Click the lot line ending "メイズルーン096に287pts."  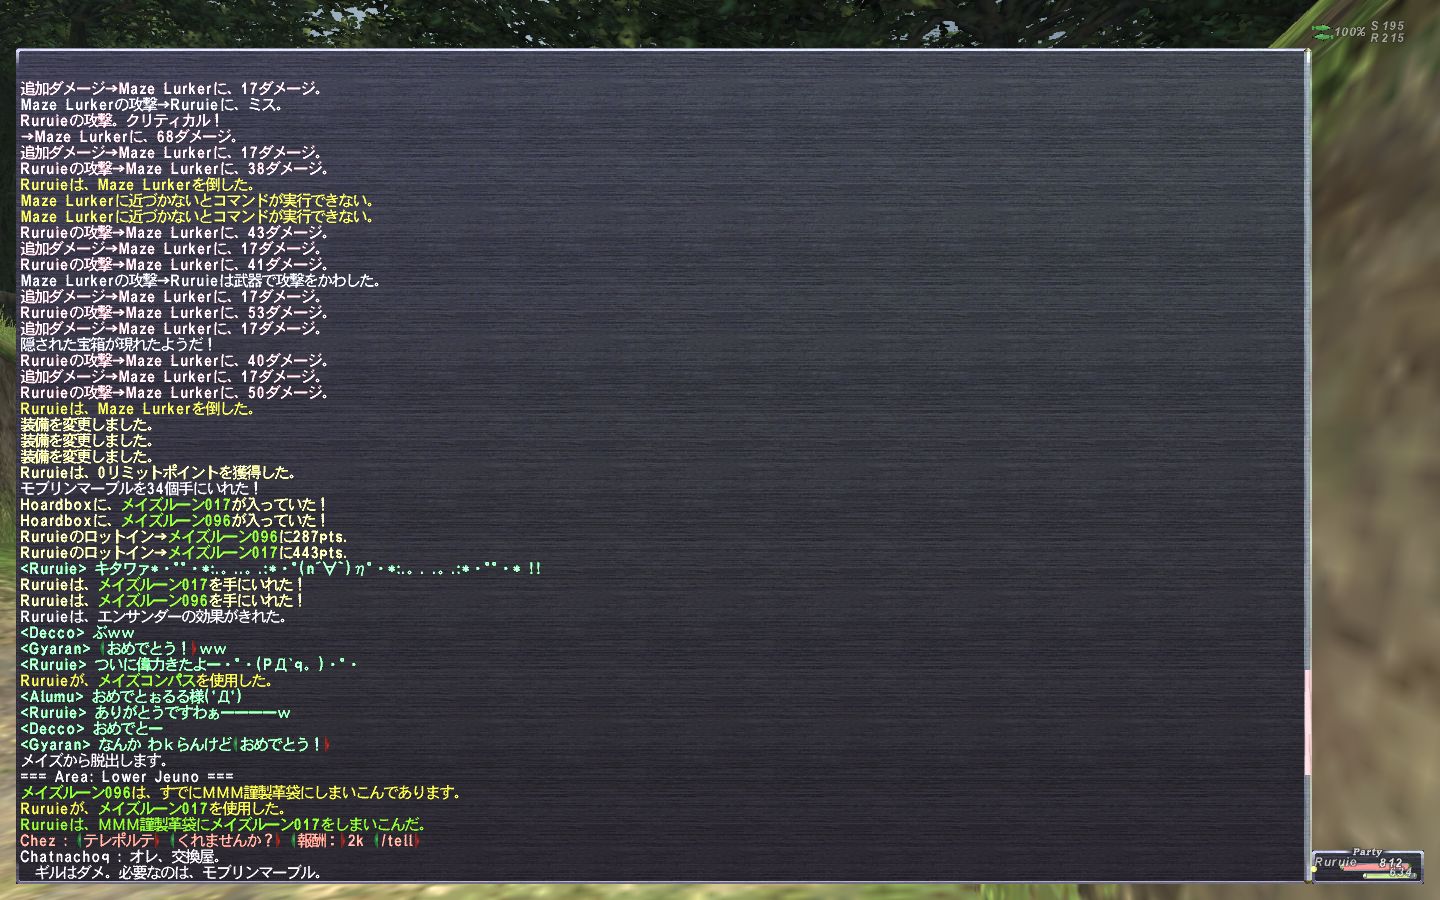184,536
